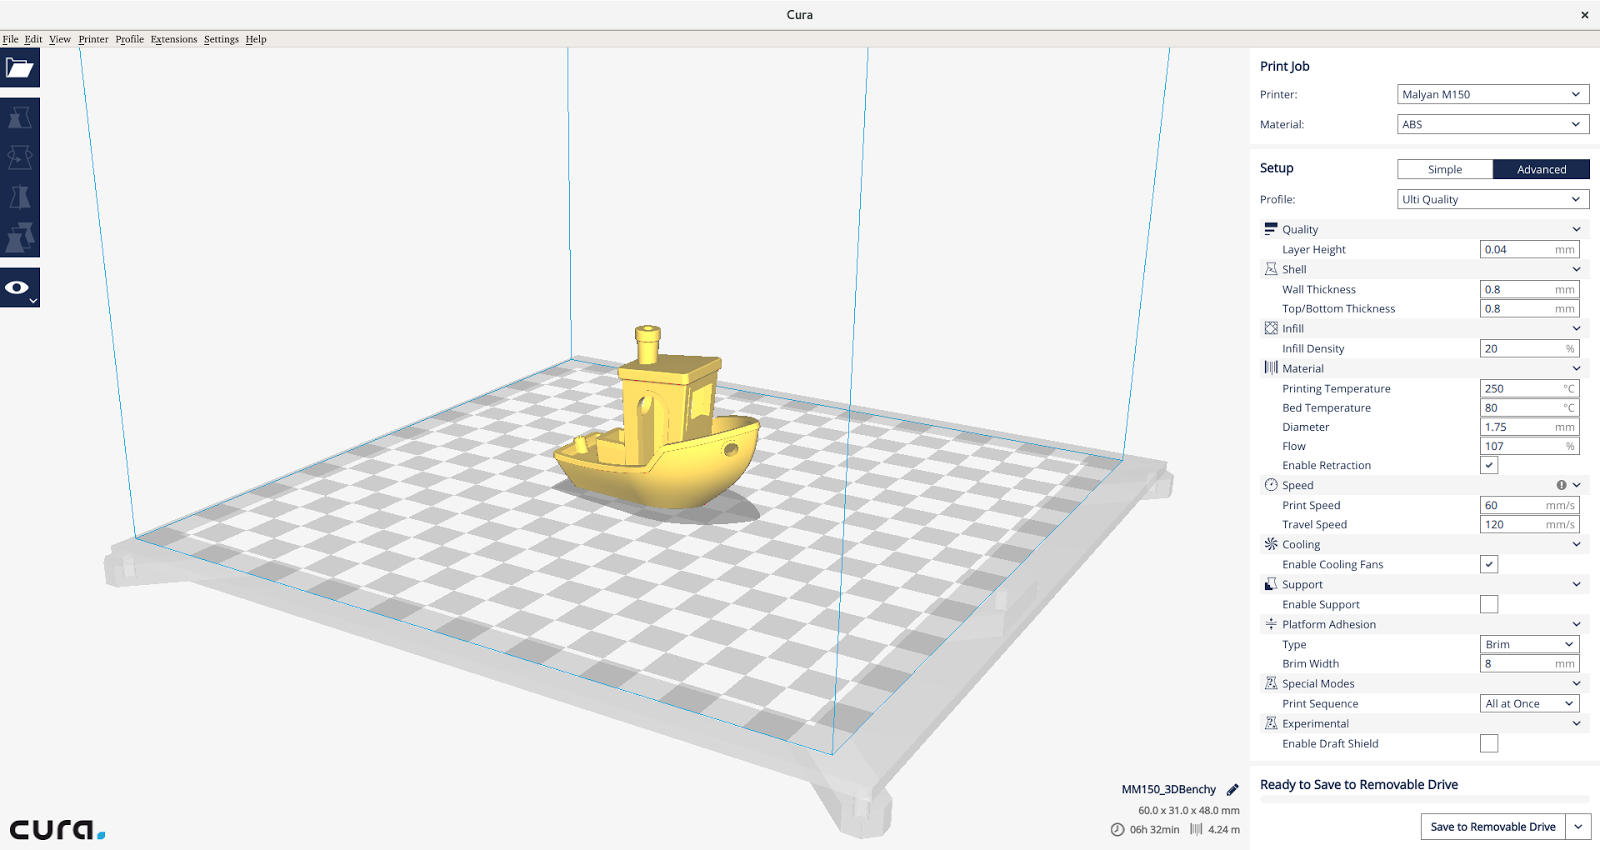Click the Speed warning info icon
Viewport: 1600px width, 850px height.
(x=1561, y=485)
